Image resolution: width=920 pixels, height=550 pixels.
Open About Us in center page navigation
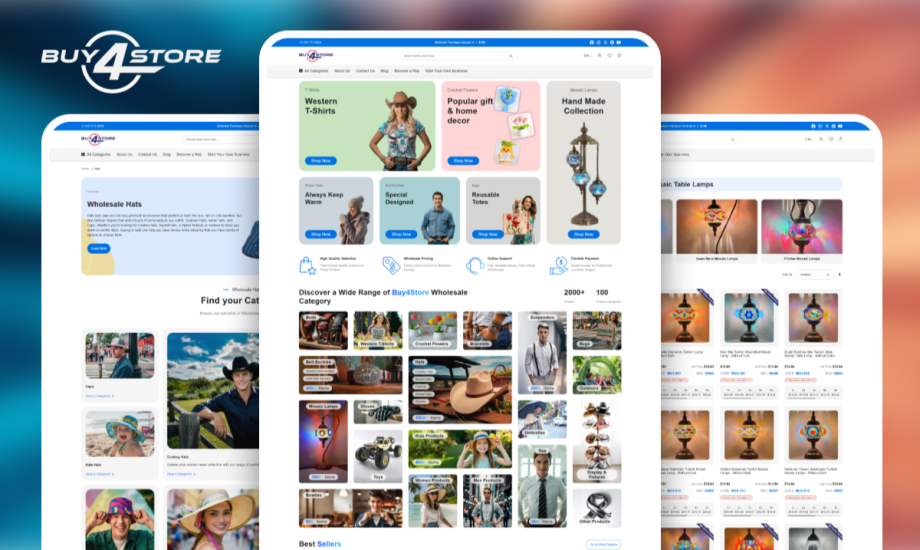(x=342, y=70)
